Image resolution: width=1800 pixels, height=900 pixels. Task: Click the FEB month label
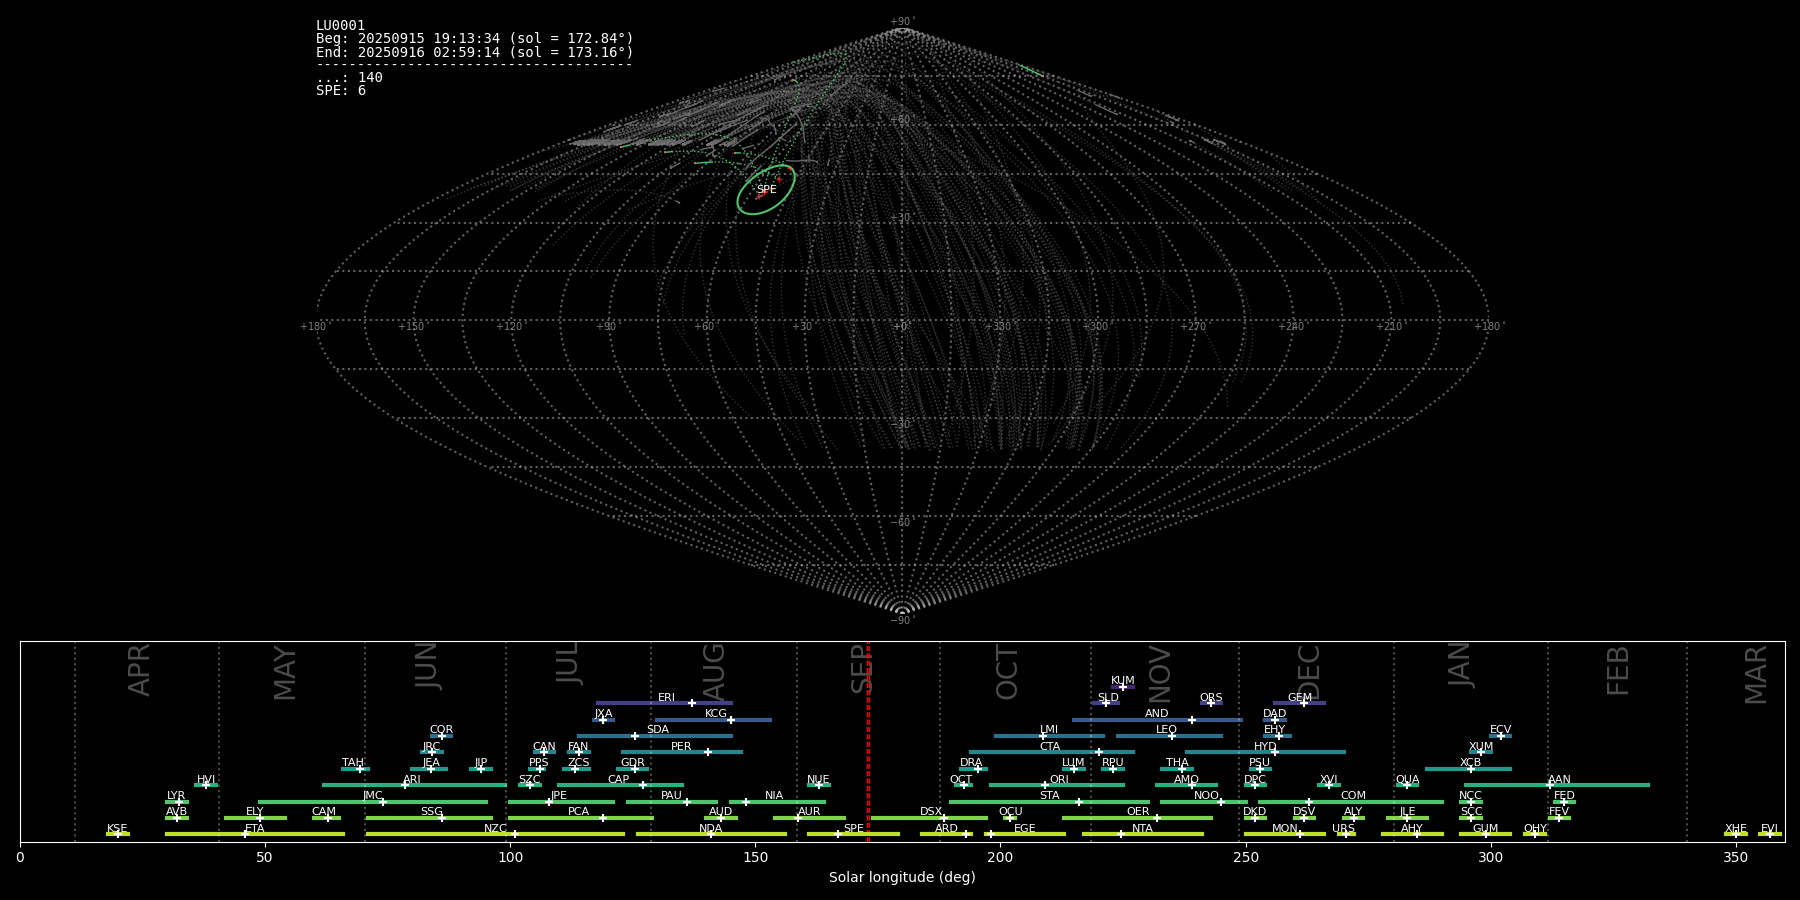[1618, 671]
